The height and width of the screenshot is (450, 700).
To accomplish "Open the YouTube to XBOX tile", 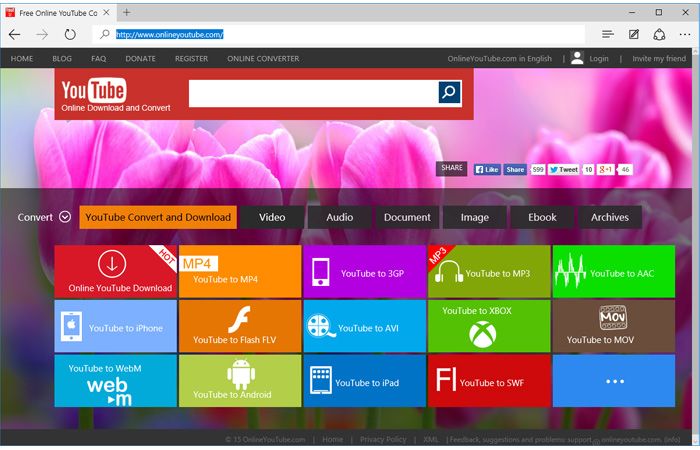I will (x=489, y=326).
